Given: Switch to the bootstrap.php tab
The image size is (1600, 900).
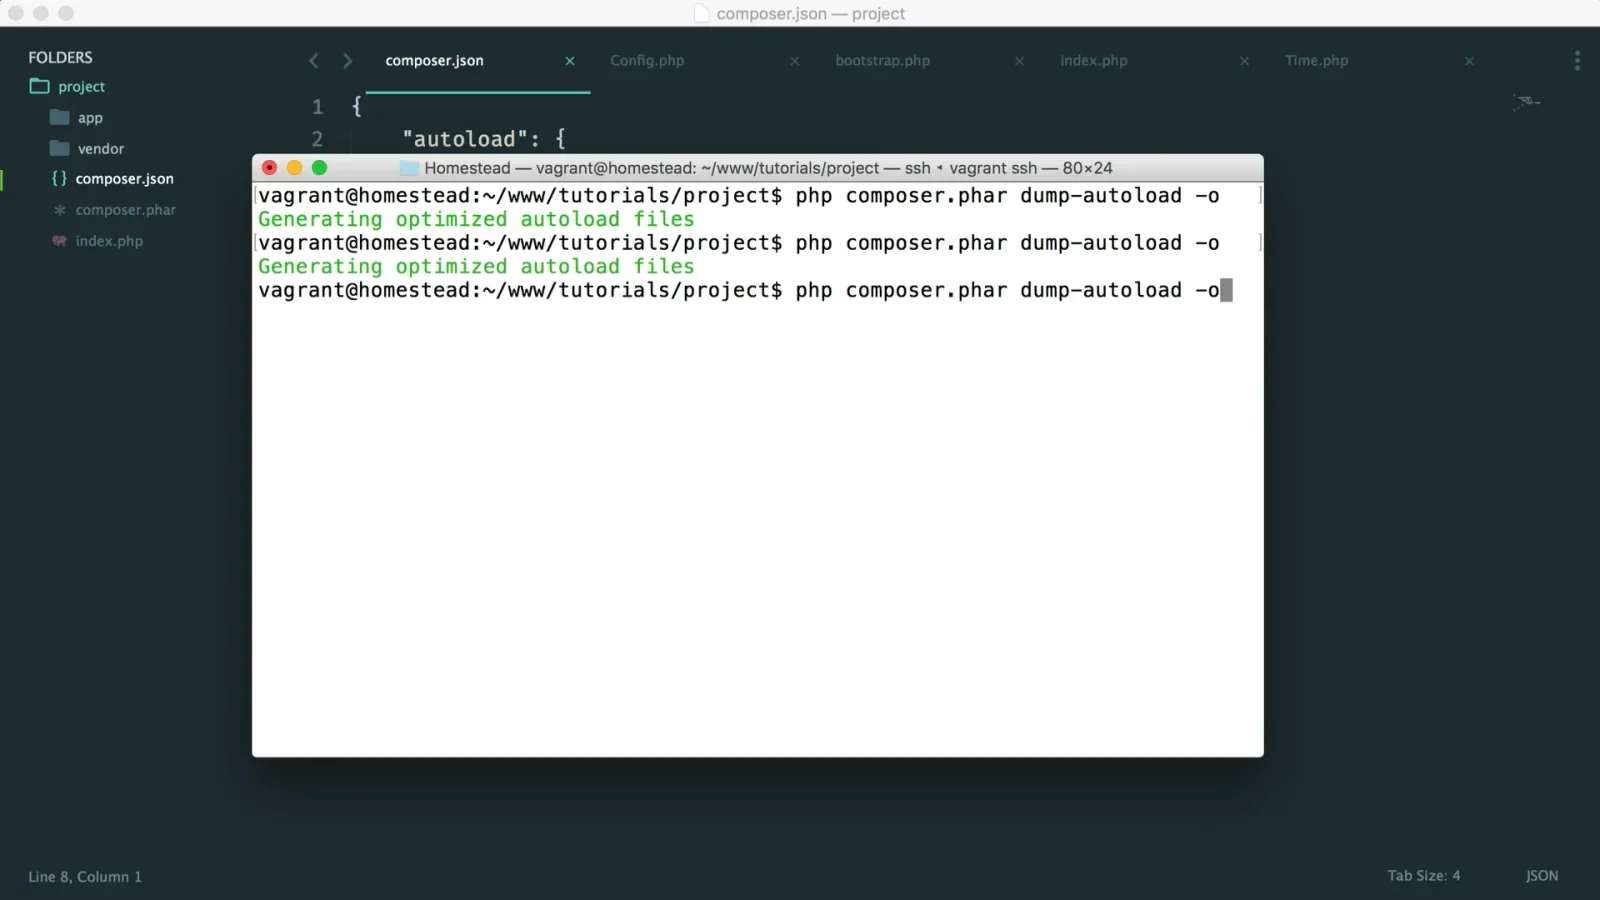Looking at the screenshot, I should click(882, 61).
